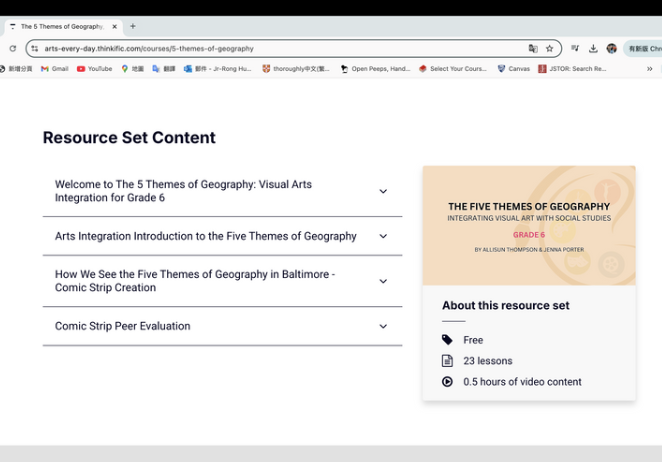
Task: Expand Arts Integration Introduction section chevron
Action: (383, 237)
